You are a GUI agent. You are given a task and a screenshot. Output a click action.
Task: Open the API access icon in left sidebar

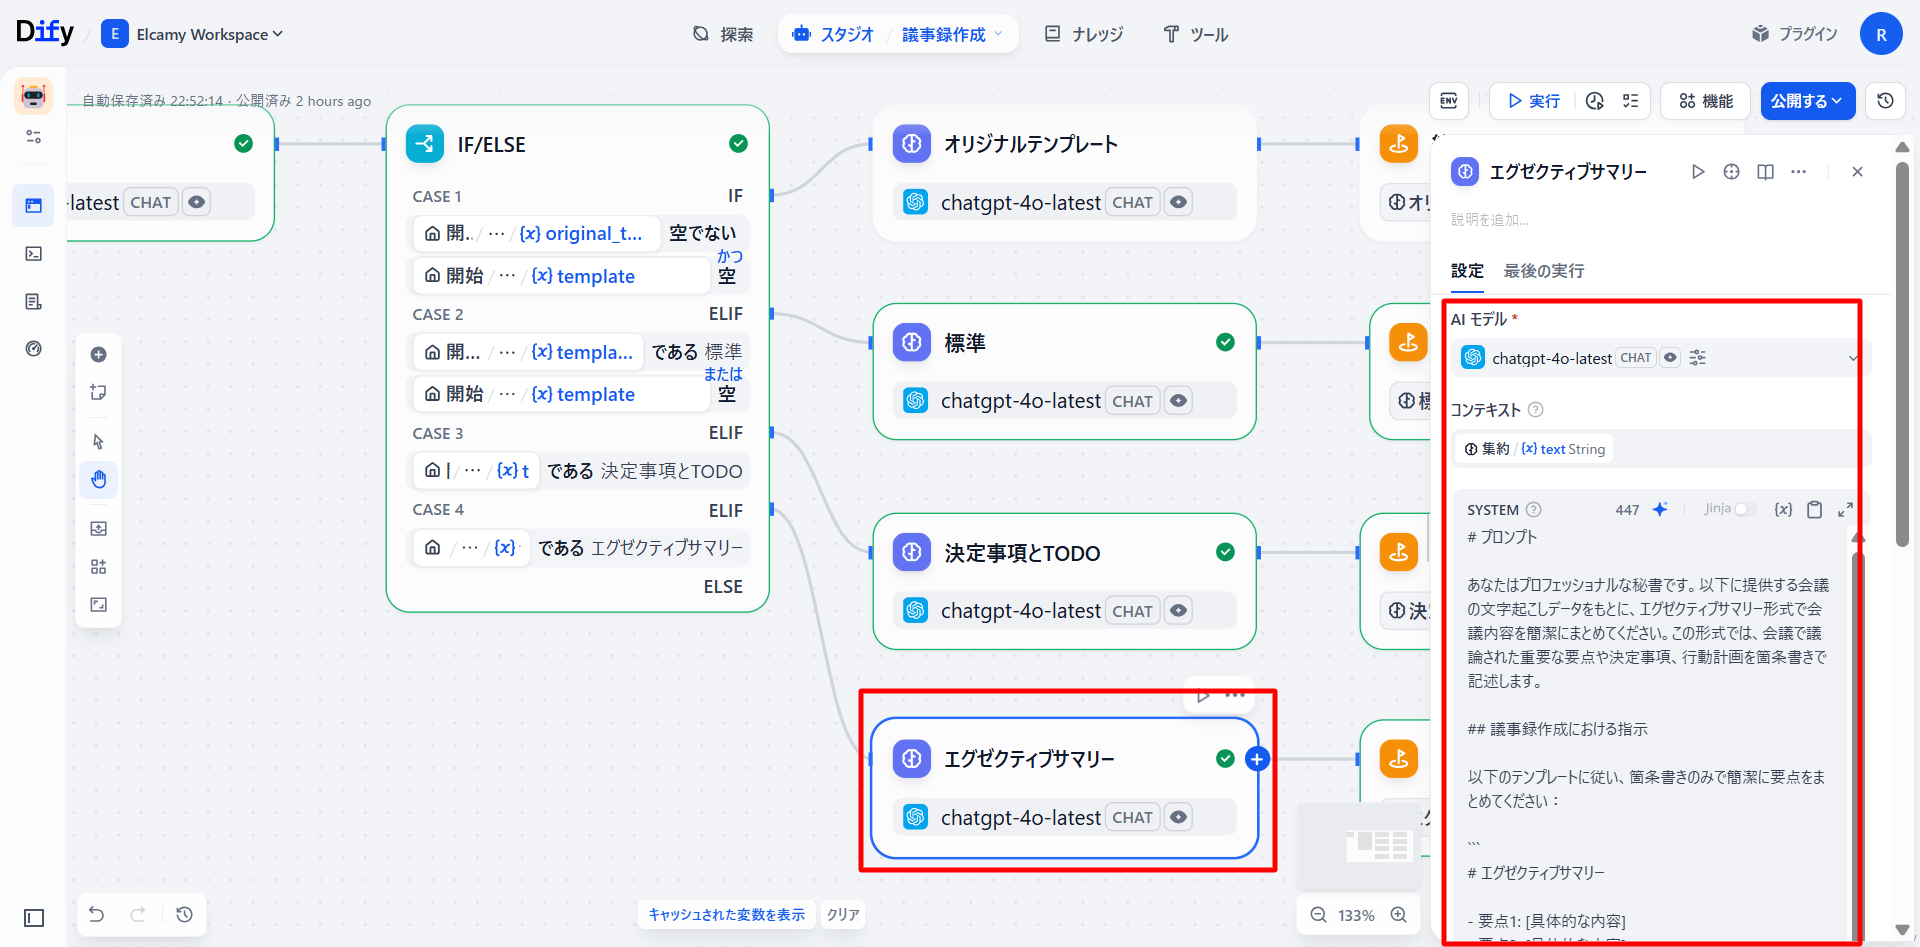point(33,254)
